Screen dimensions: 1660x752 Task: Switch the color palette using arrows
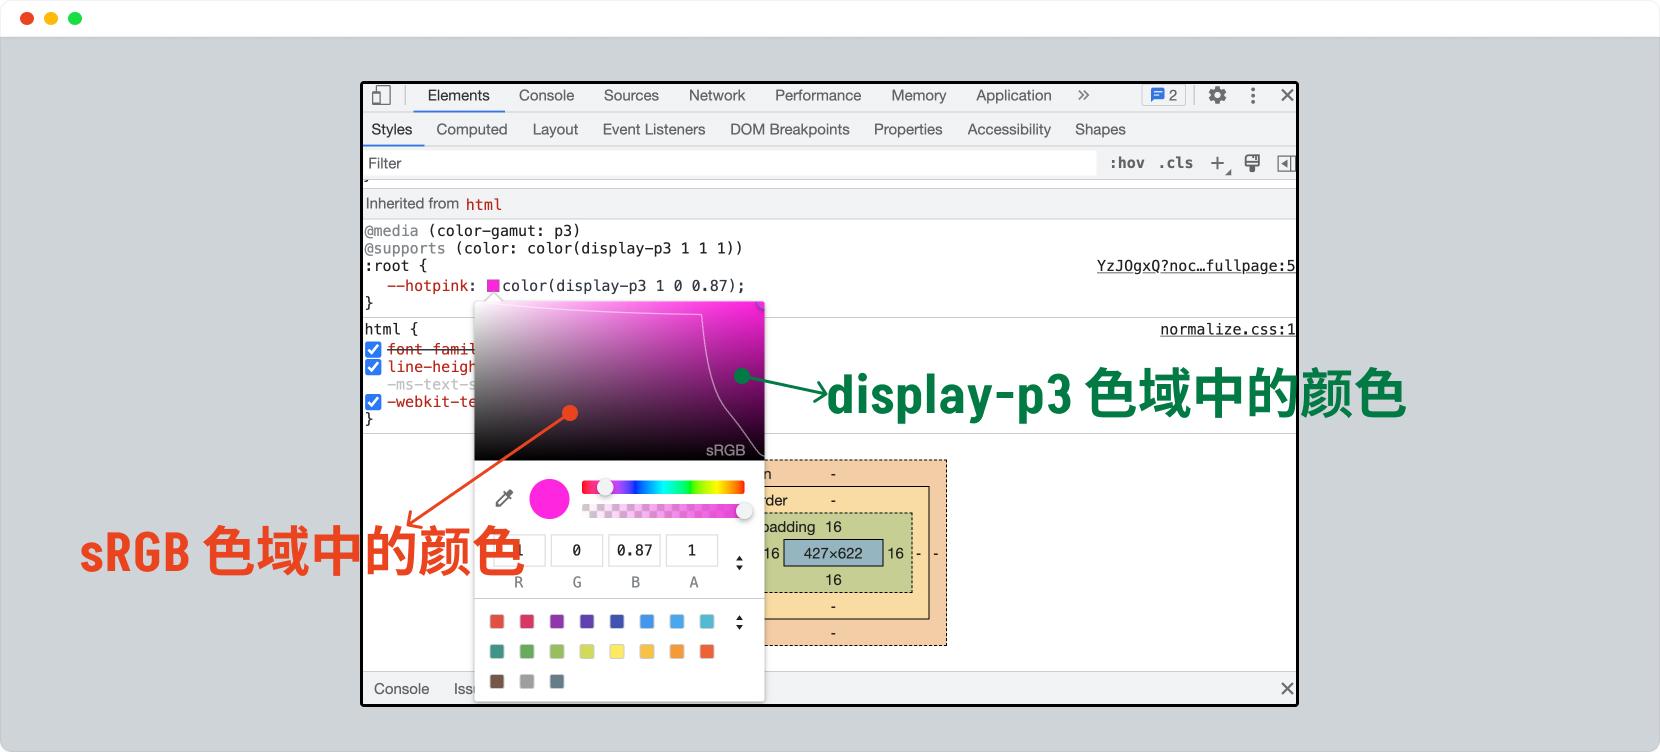point(739,622)
